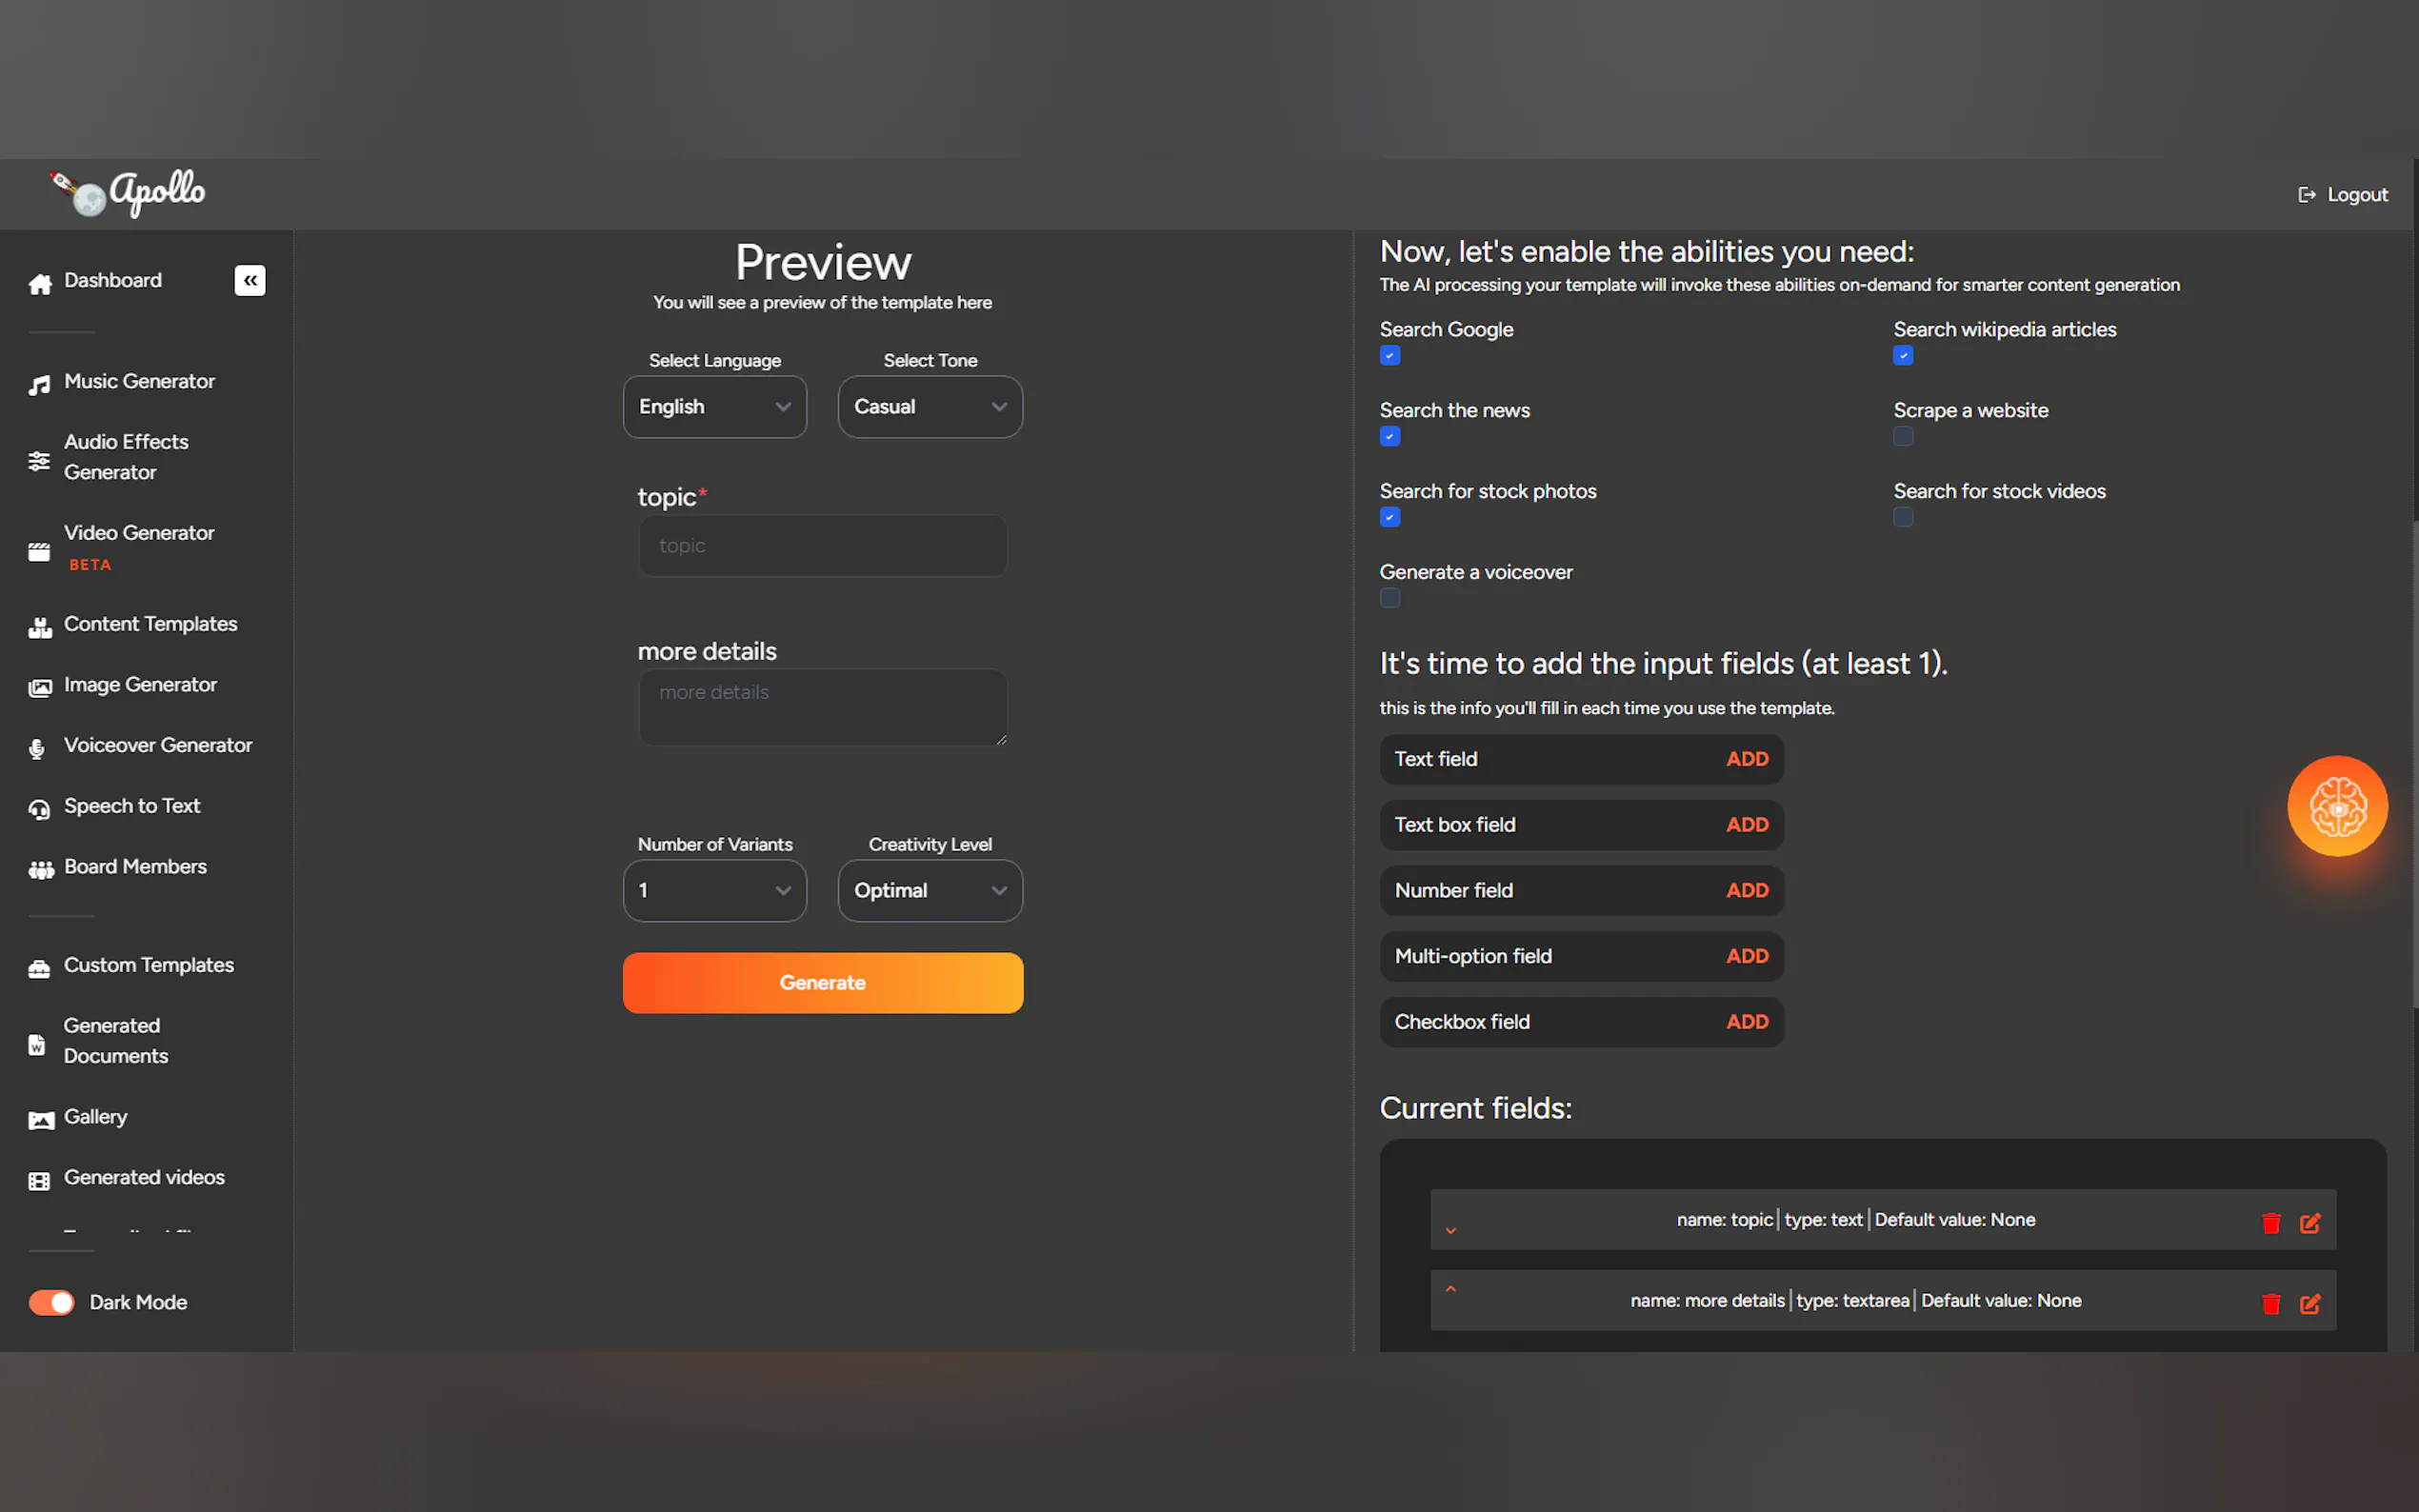Delete the topic field with trash icon
2419x1512 pixels.
point(2270,1222)
